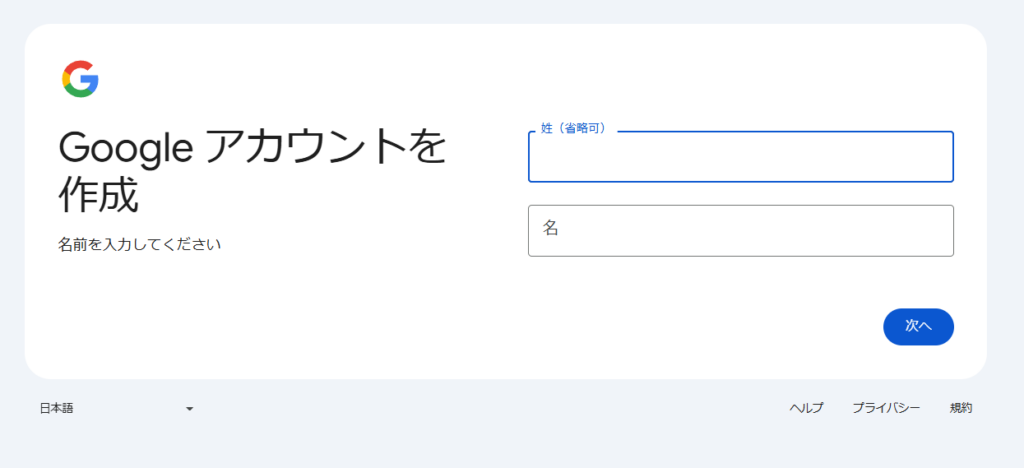The image size is (1024, 468).
Task: Open the 規約 terms link
Action: tap(961, 409)
